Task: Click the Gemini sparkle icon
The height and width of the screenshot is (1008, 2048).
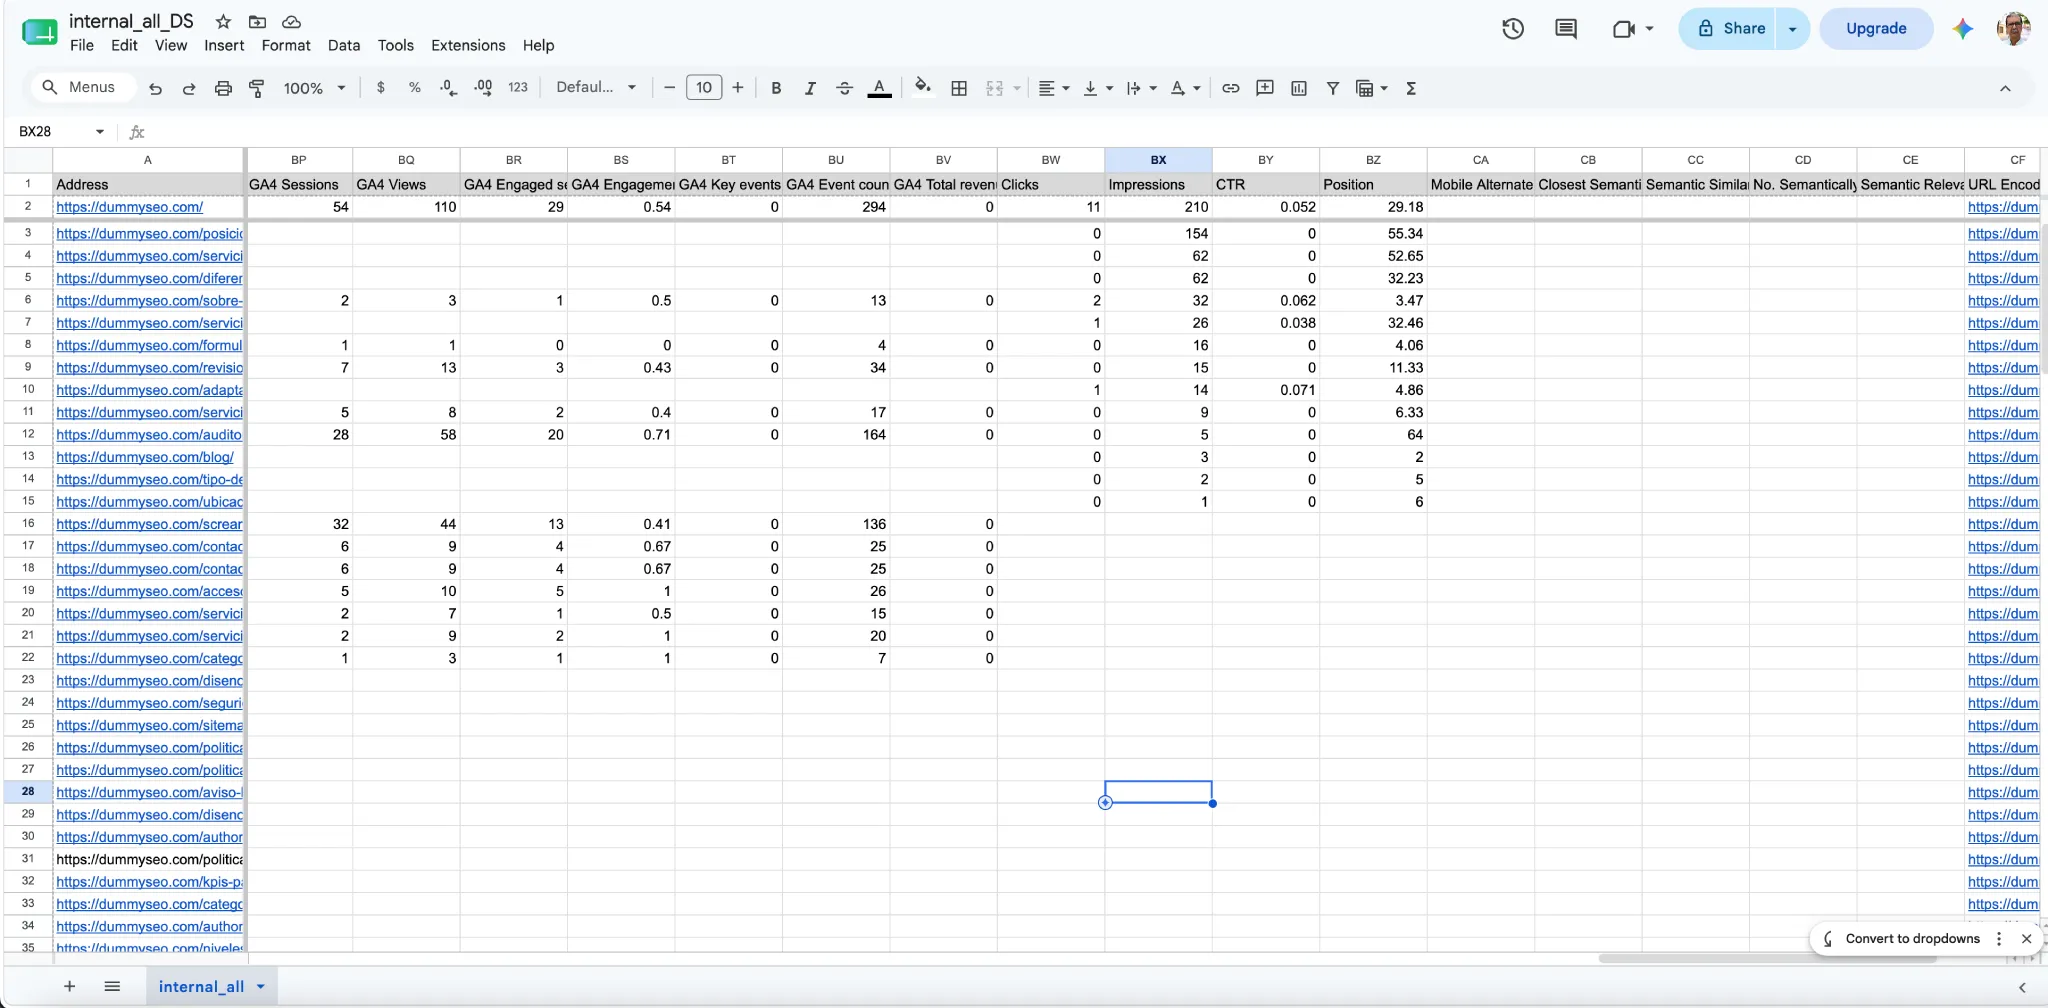Action: (1963, 29)
